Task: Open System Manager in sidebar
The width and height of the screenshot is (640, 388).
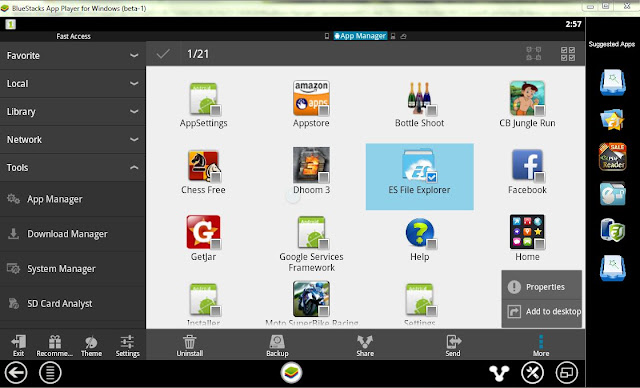Action: coord(73,269)
